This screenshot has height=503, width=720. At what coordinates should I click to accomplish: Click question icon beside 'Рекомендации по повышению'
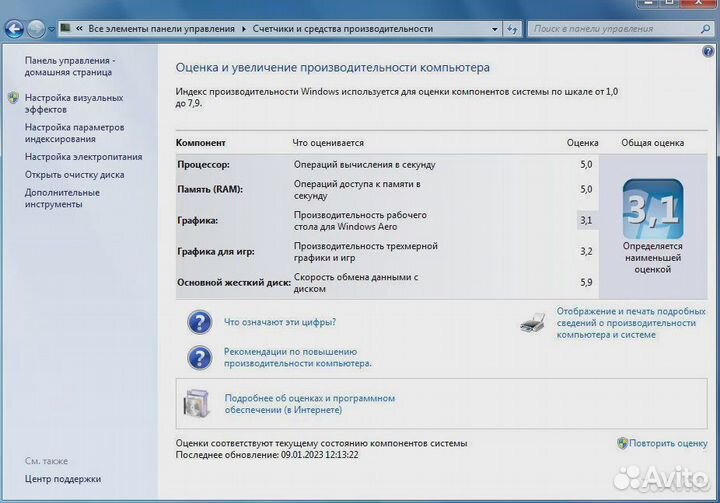[x=200, y=357]
